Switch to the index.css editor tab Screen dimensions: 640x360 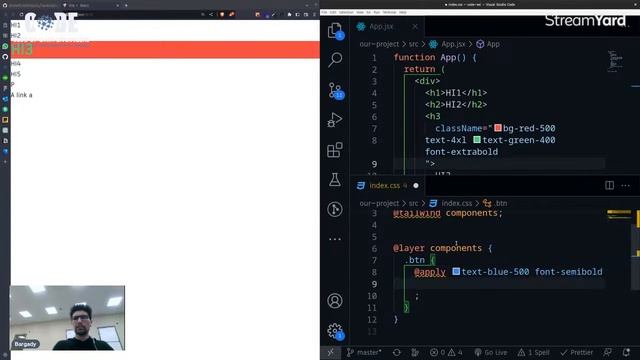point(384,186)
